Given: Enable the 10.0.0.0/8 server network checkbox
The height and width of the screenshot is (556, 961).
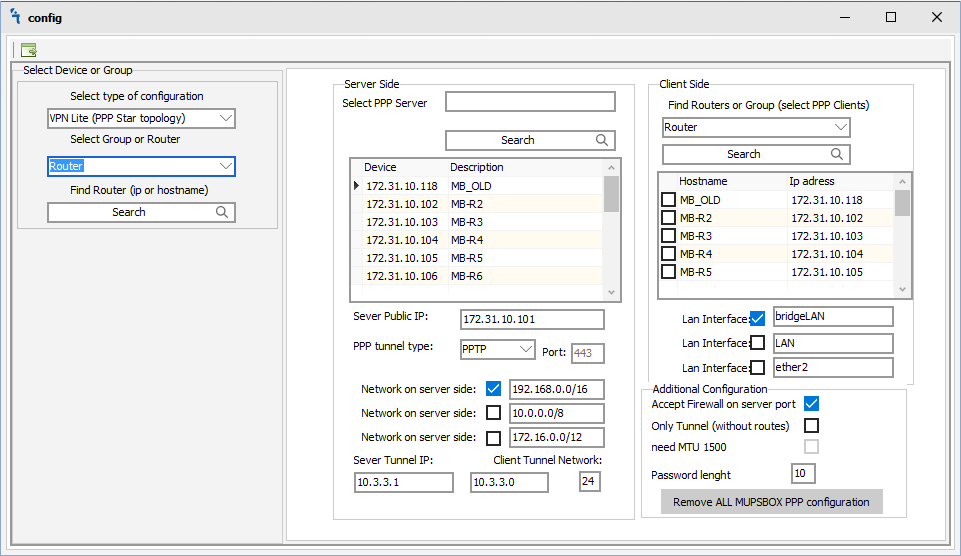Looking at the screenshot, I should pos(493,413).
